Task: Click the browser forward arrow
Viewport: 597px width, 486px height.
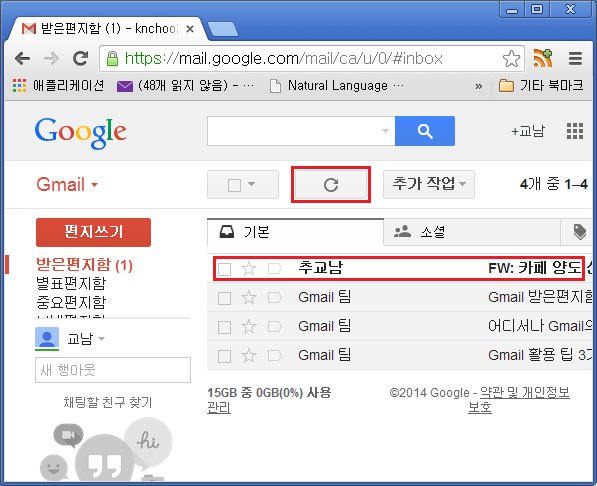Action: coord(51,59)
